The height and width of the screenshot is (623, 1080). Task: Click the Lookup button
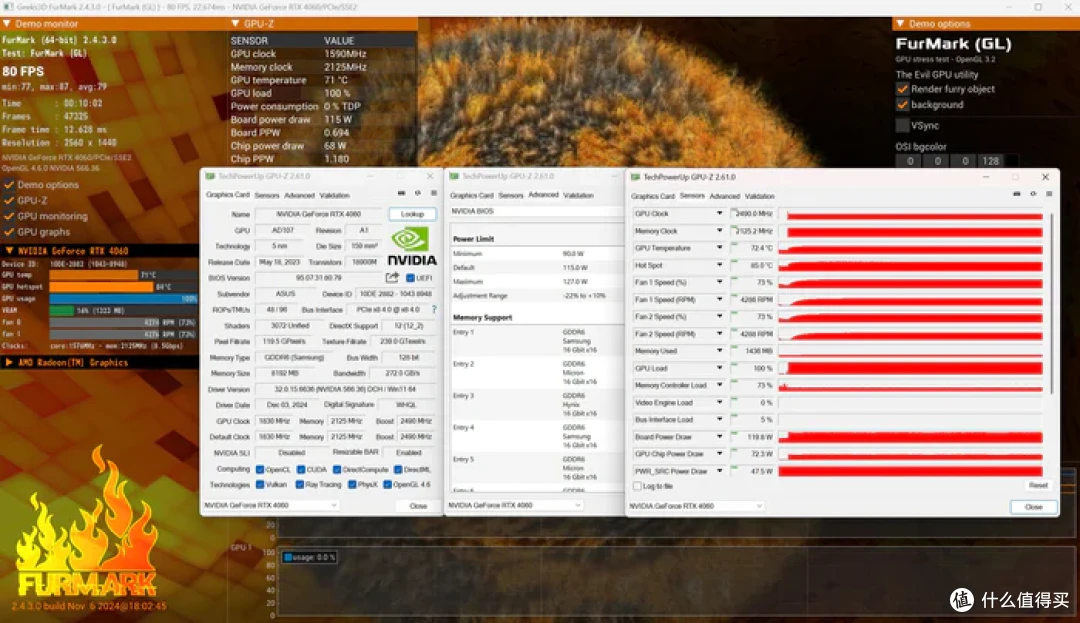(x=412, y=214)
